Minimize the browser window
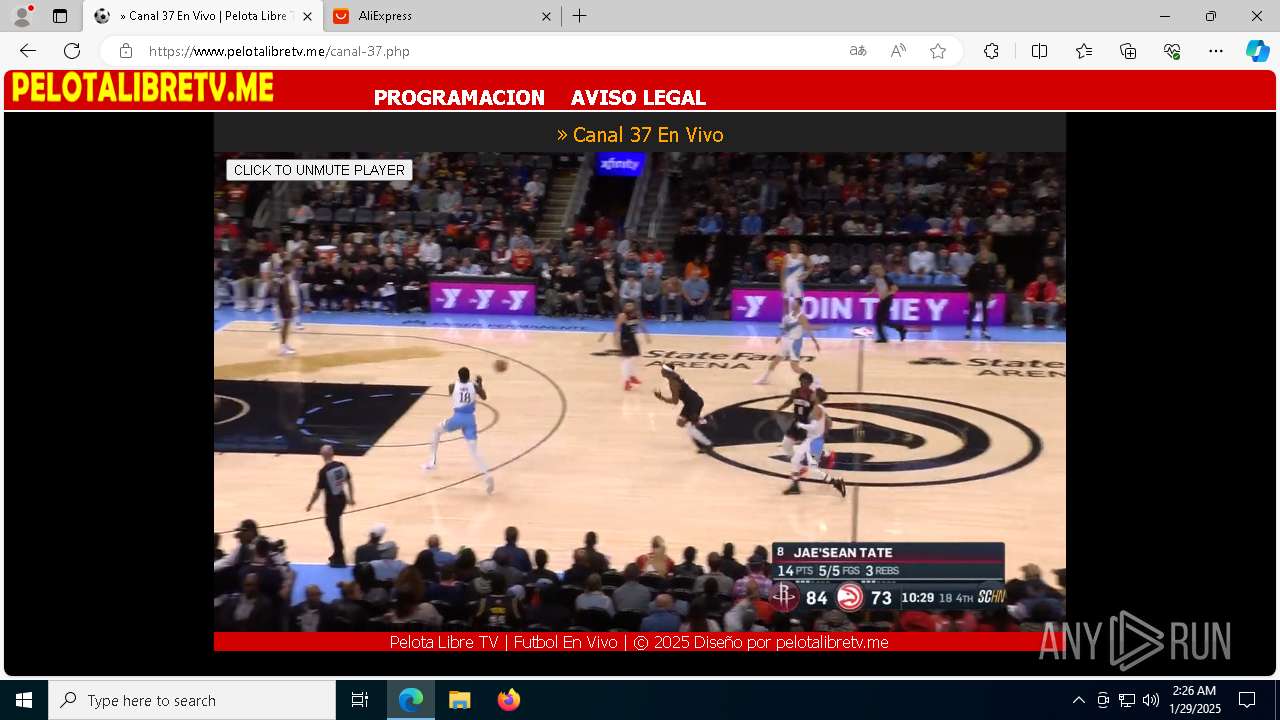Image resolution: width=1280 pixels, height=720 pixels. pos(1165,16)
